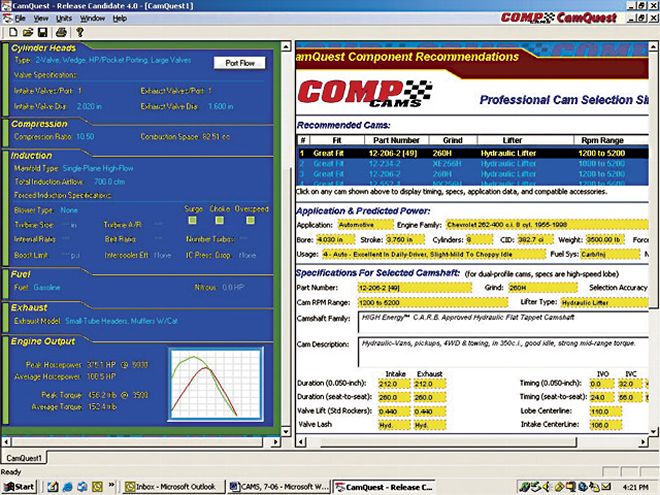Click the Fuel Gasoline value
The width and height of the screenshot is (660, 495).
click(x=47, y=287)
